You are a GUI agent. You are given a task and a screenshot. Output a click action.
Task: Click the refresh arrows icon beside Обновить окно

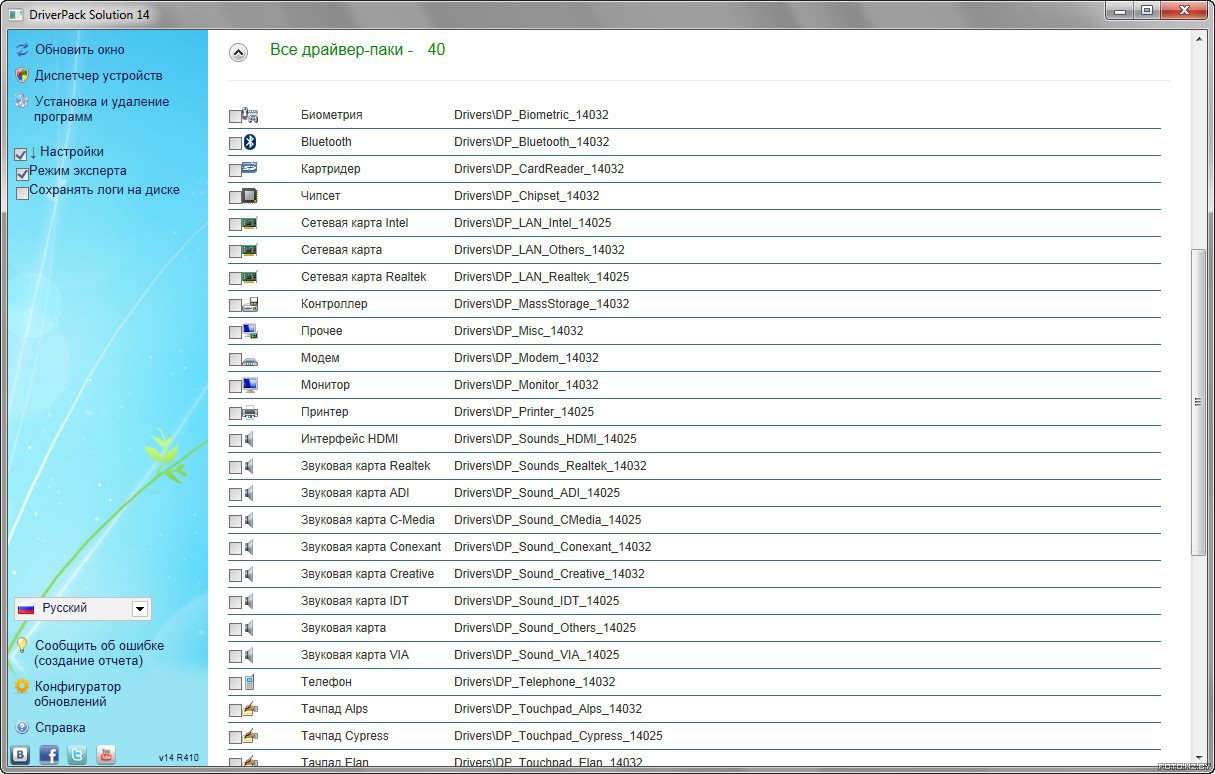click(x=22, y=49)
